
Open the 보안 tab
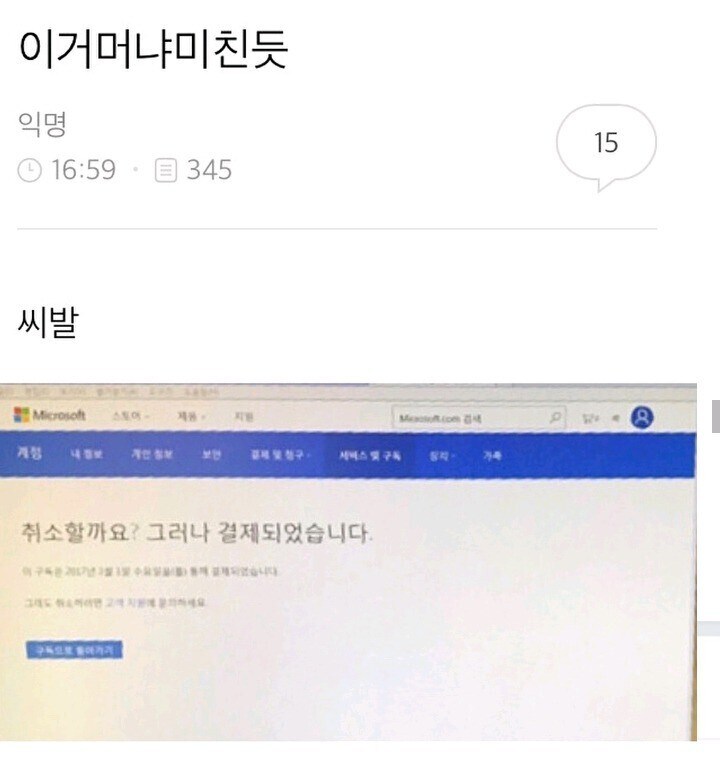211,454
